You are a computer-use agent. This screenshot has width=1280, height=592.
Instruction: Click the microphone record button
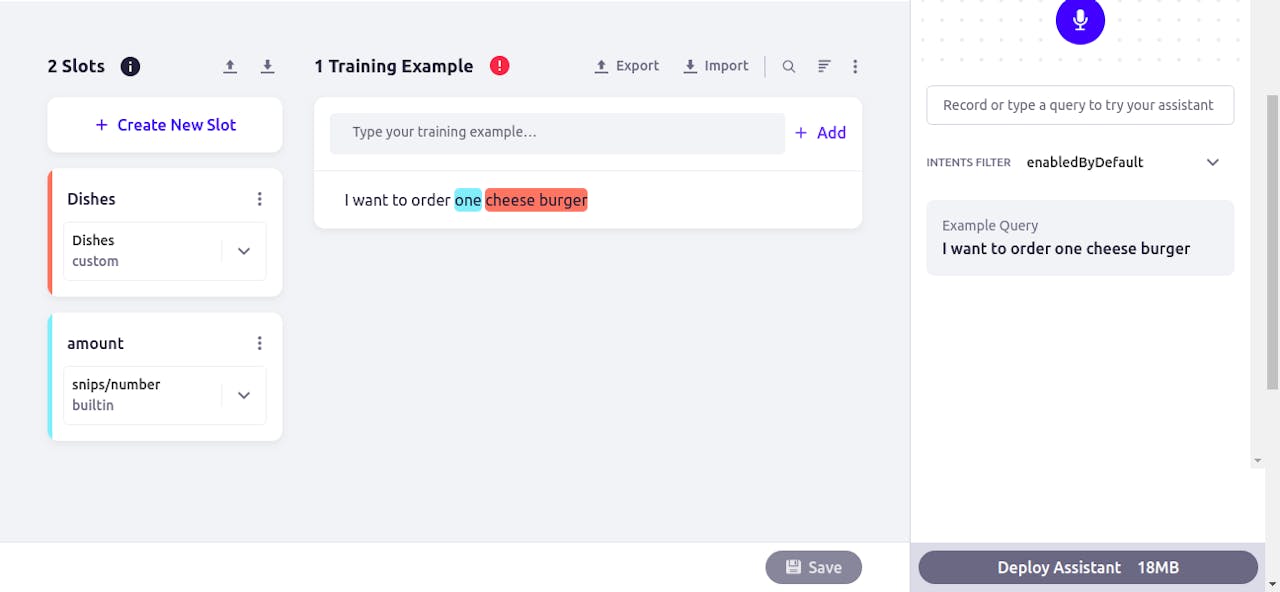(1080, 20)
